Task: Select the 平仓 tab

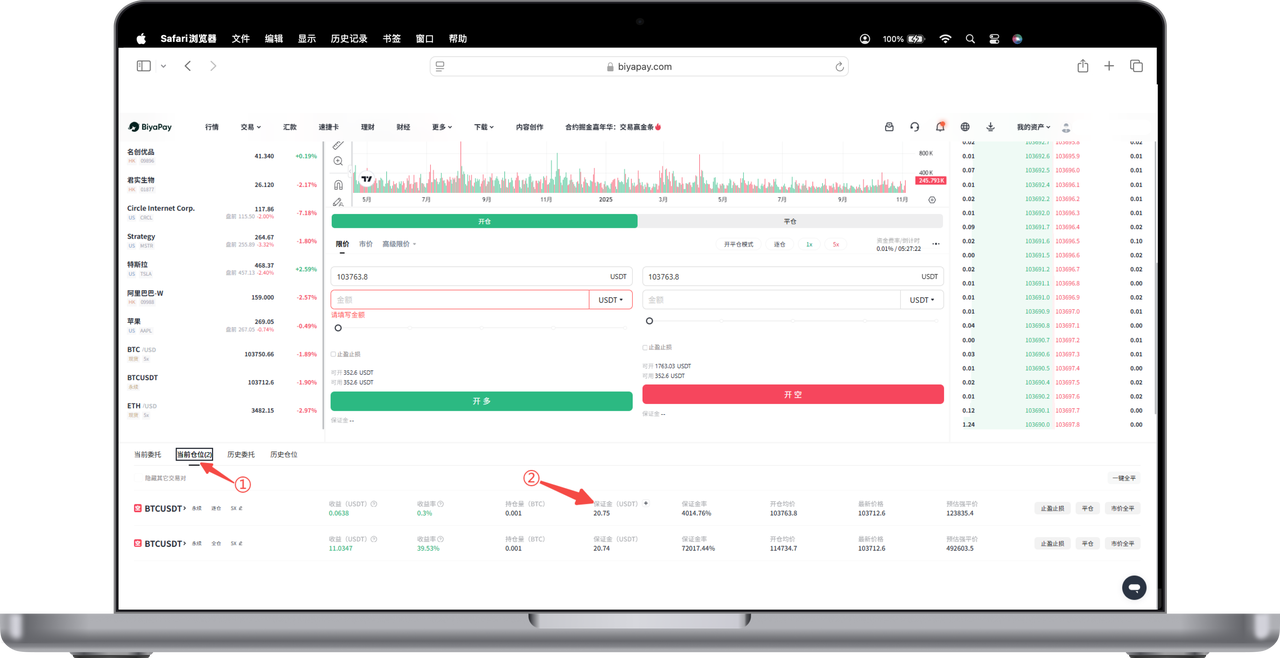Action: pyautogui.click(x=790, y=221)
